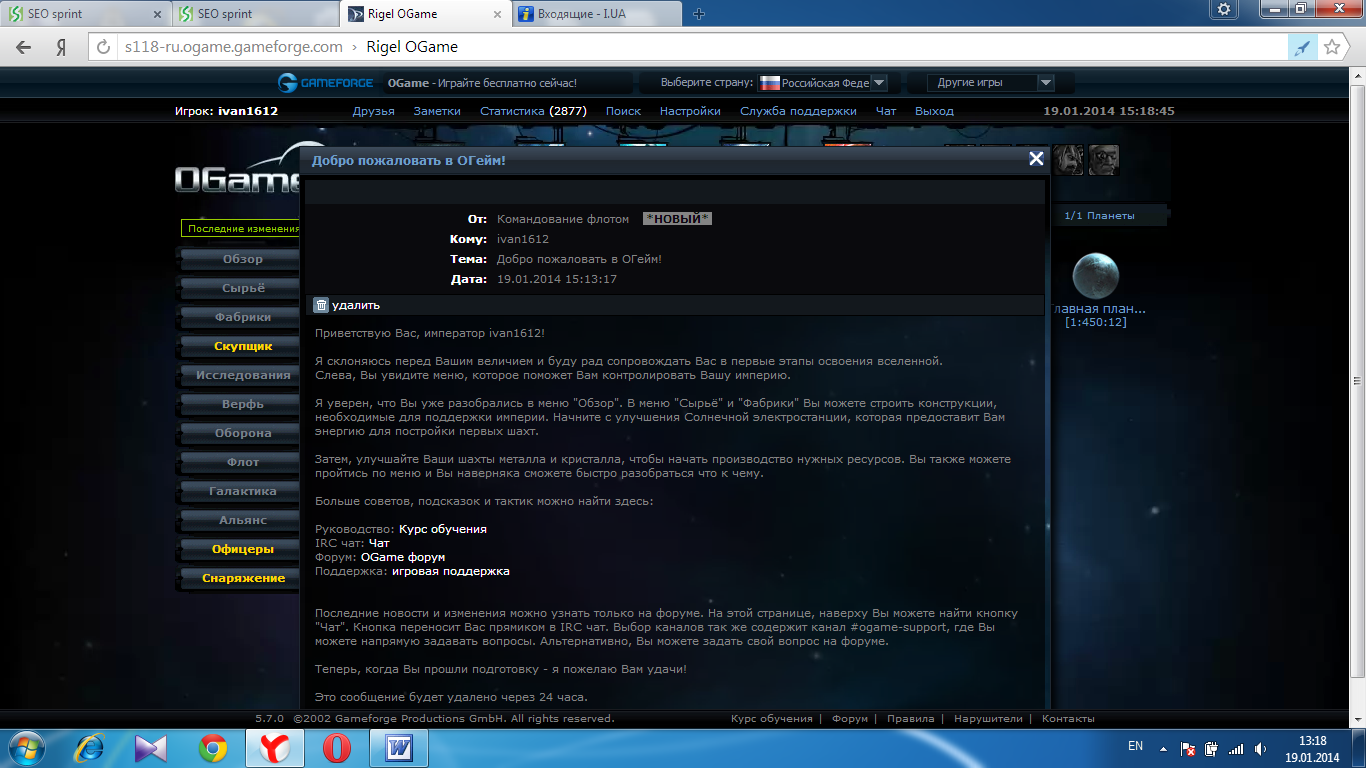View Статистика (2877) ranking
The width and height of the screenshot is (1366, 768).
click(533, 111)
